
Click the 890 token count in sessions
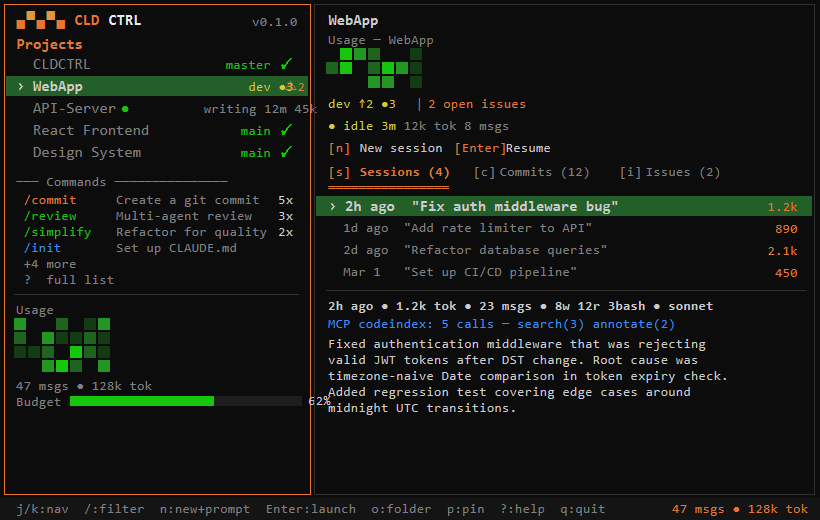[x=786, y=229]
